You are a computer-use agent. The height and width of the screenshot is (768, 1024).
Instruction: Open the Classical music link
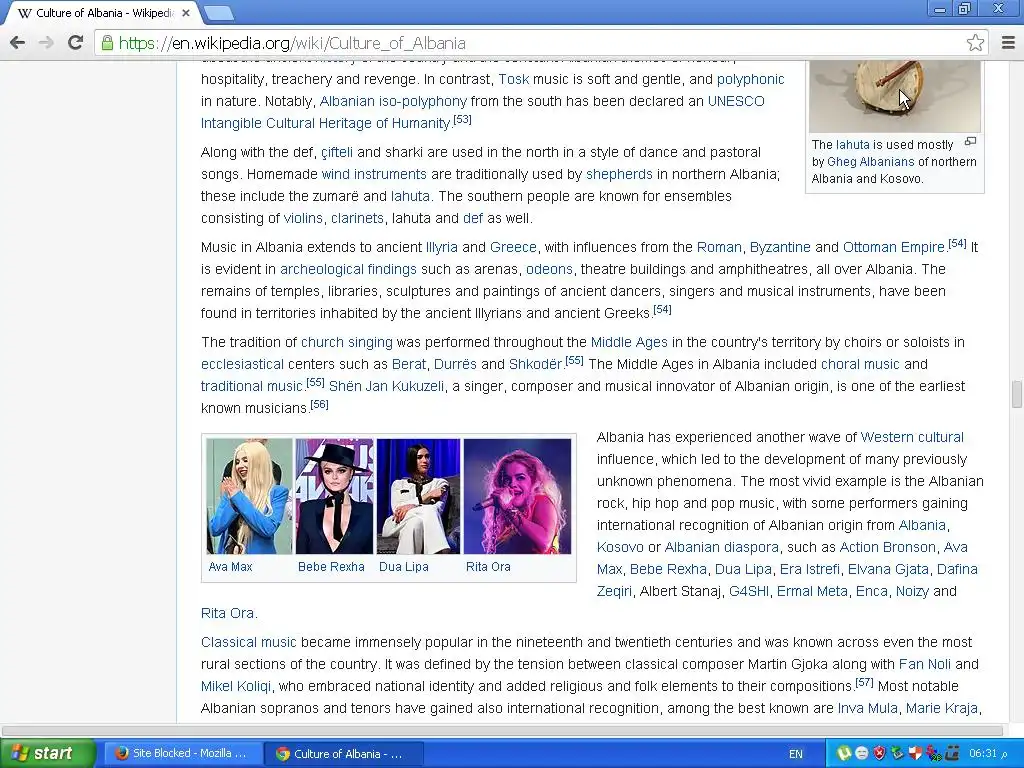pyautogui.click(x=249, y=642)
